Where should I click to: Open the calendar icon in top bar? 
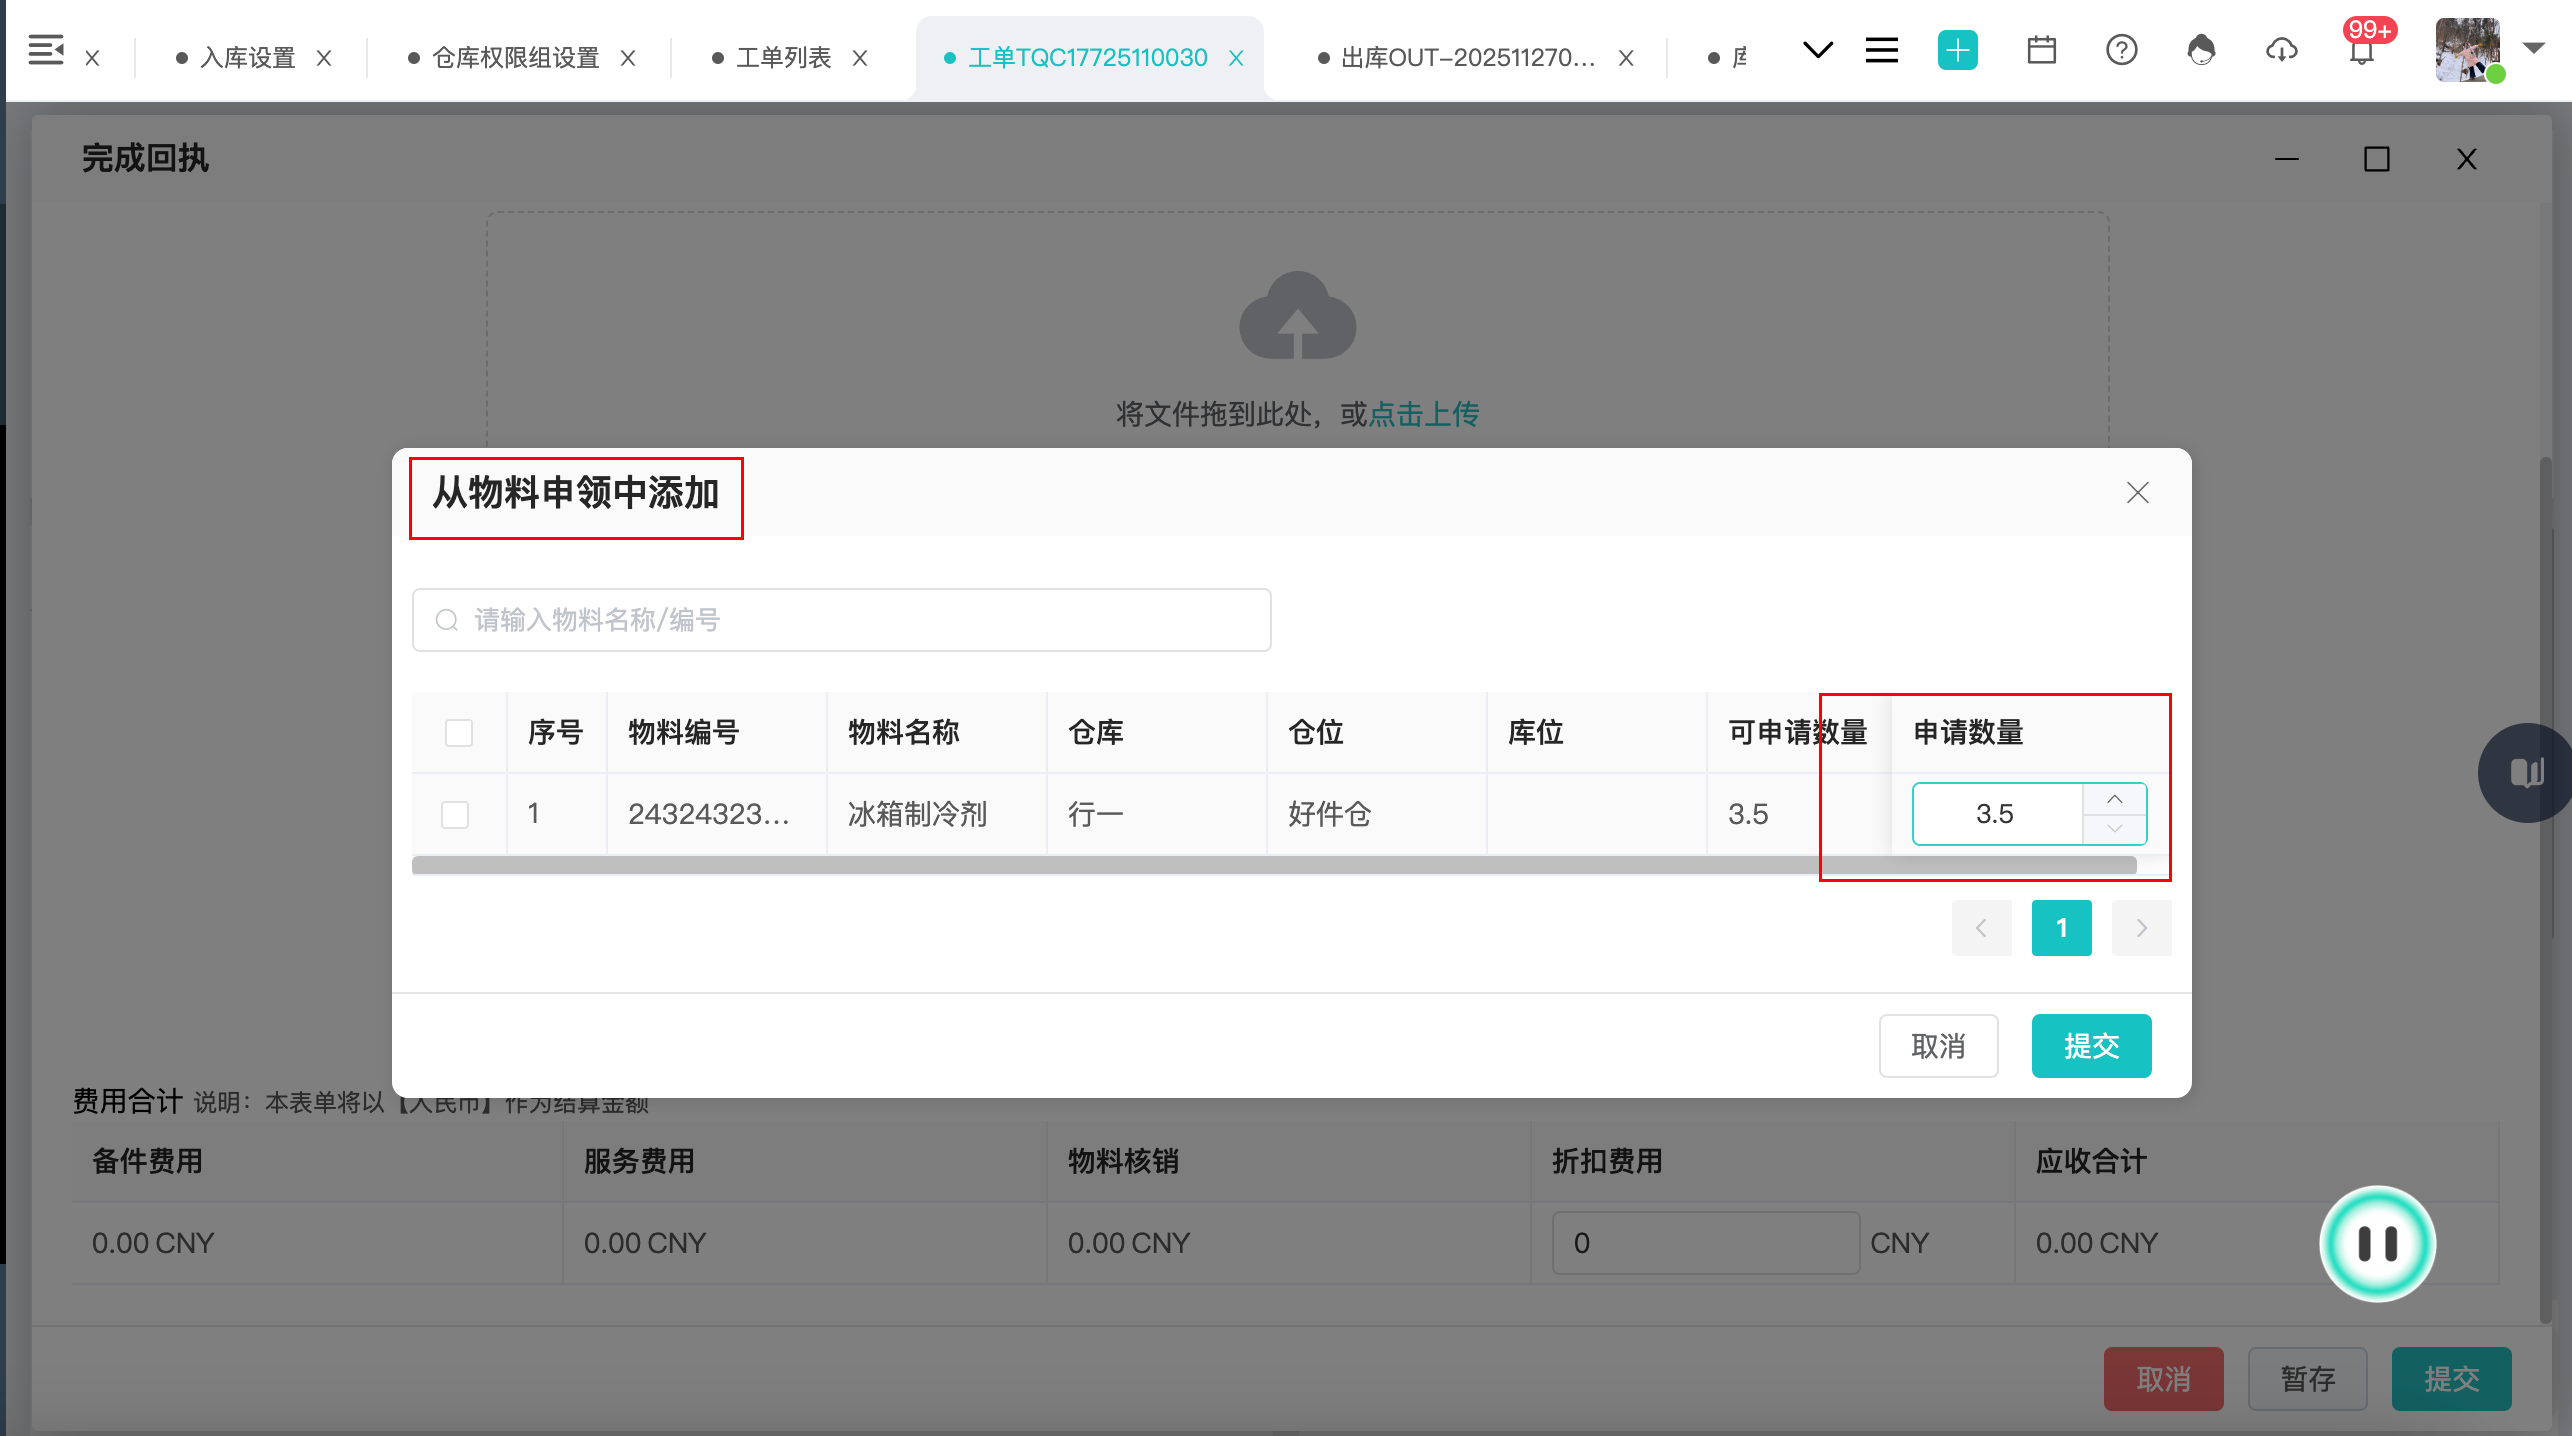tap(2041, 50)
